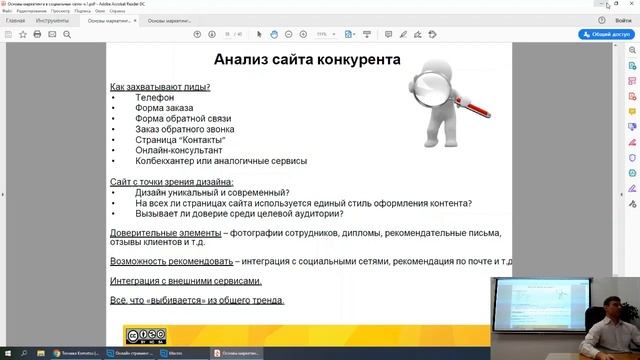Viewport: 640px width, 360px height.
Task: Open Export PDF tool in right panel
Action: click(x=632, y=66)
